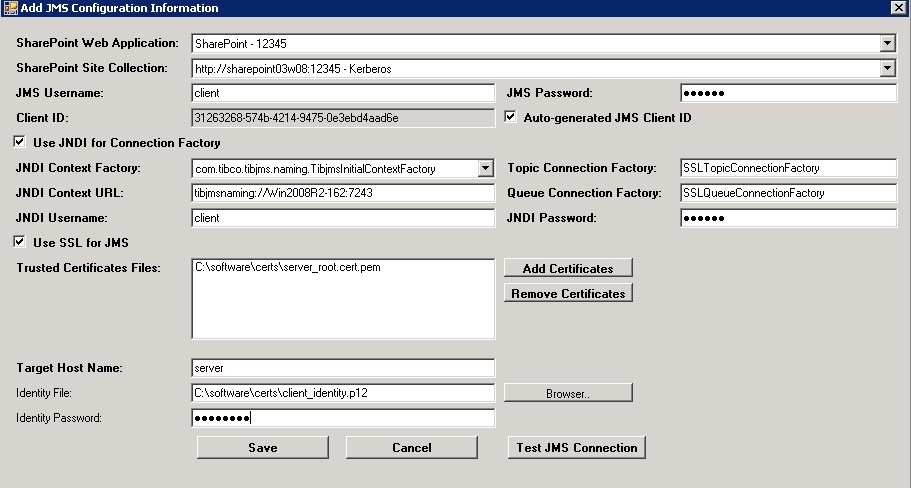The height and width of the screenshot is (488, 911).
Task: Toggle Use JNDI for Connection Factory checkbox
Action: (x=19, y=143)
